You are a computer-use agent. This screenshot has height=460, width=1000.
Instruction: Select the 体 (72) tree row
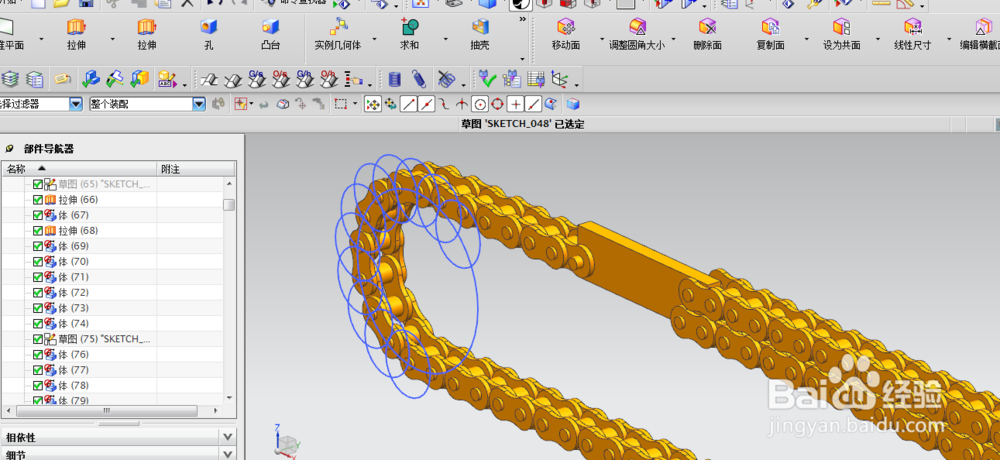coord(112,292)
